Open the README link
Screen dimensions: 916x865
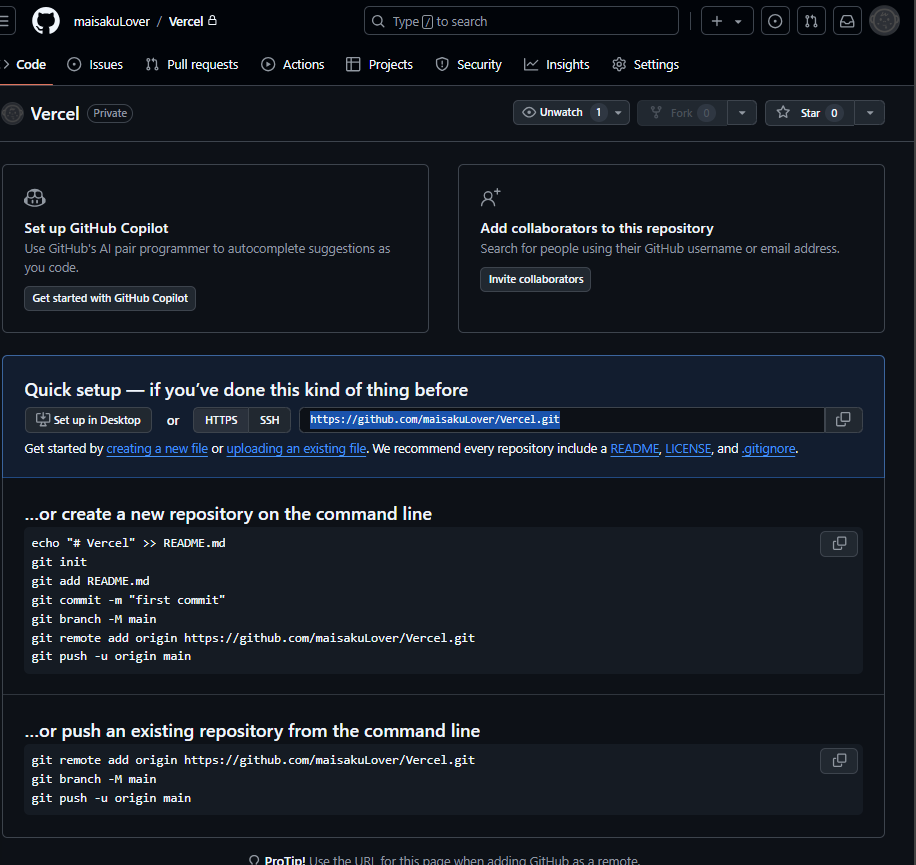click(634, 449)
